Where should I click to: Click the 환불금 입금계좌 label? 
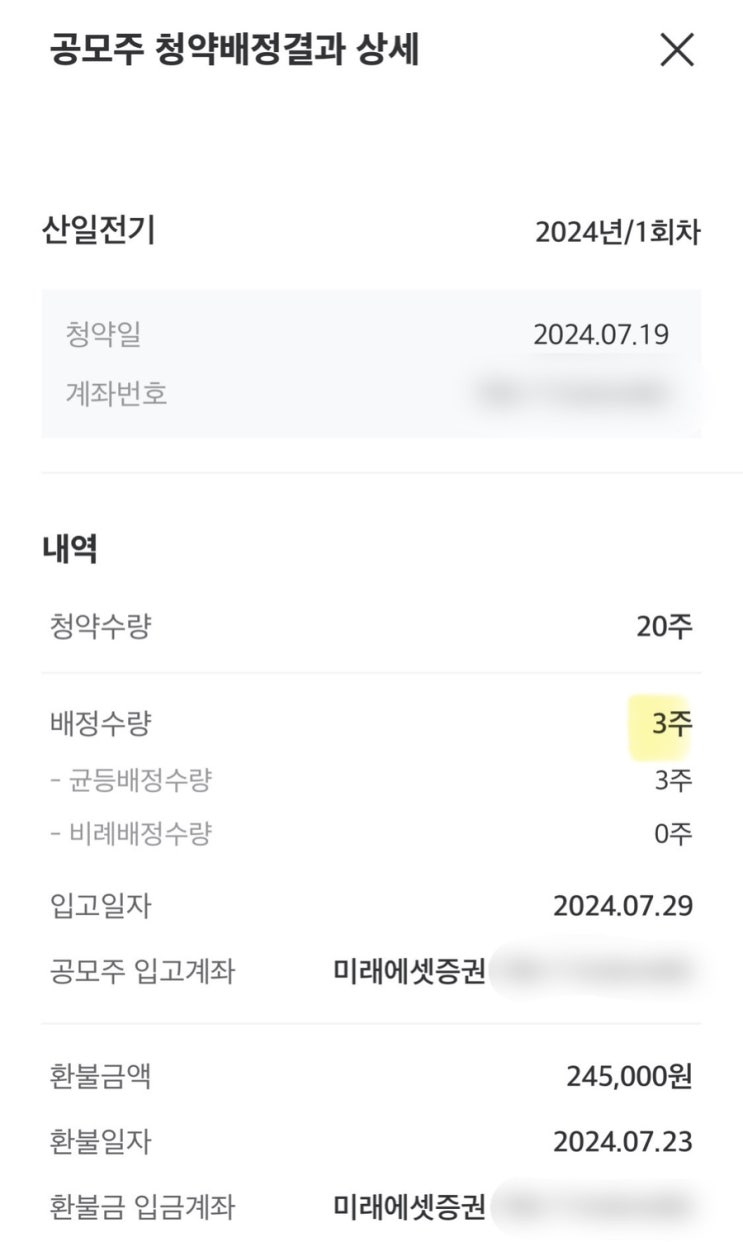[142, 1205]
